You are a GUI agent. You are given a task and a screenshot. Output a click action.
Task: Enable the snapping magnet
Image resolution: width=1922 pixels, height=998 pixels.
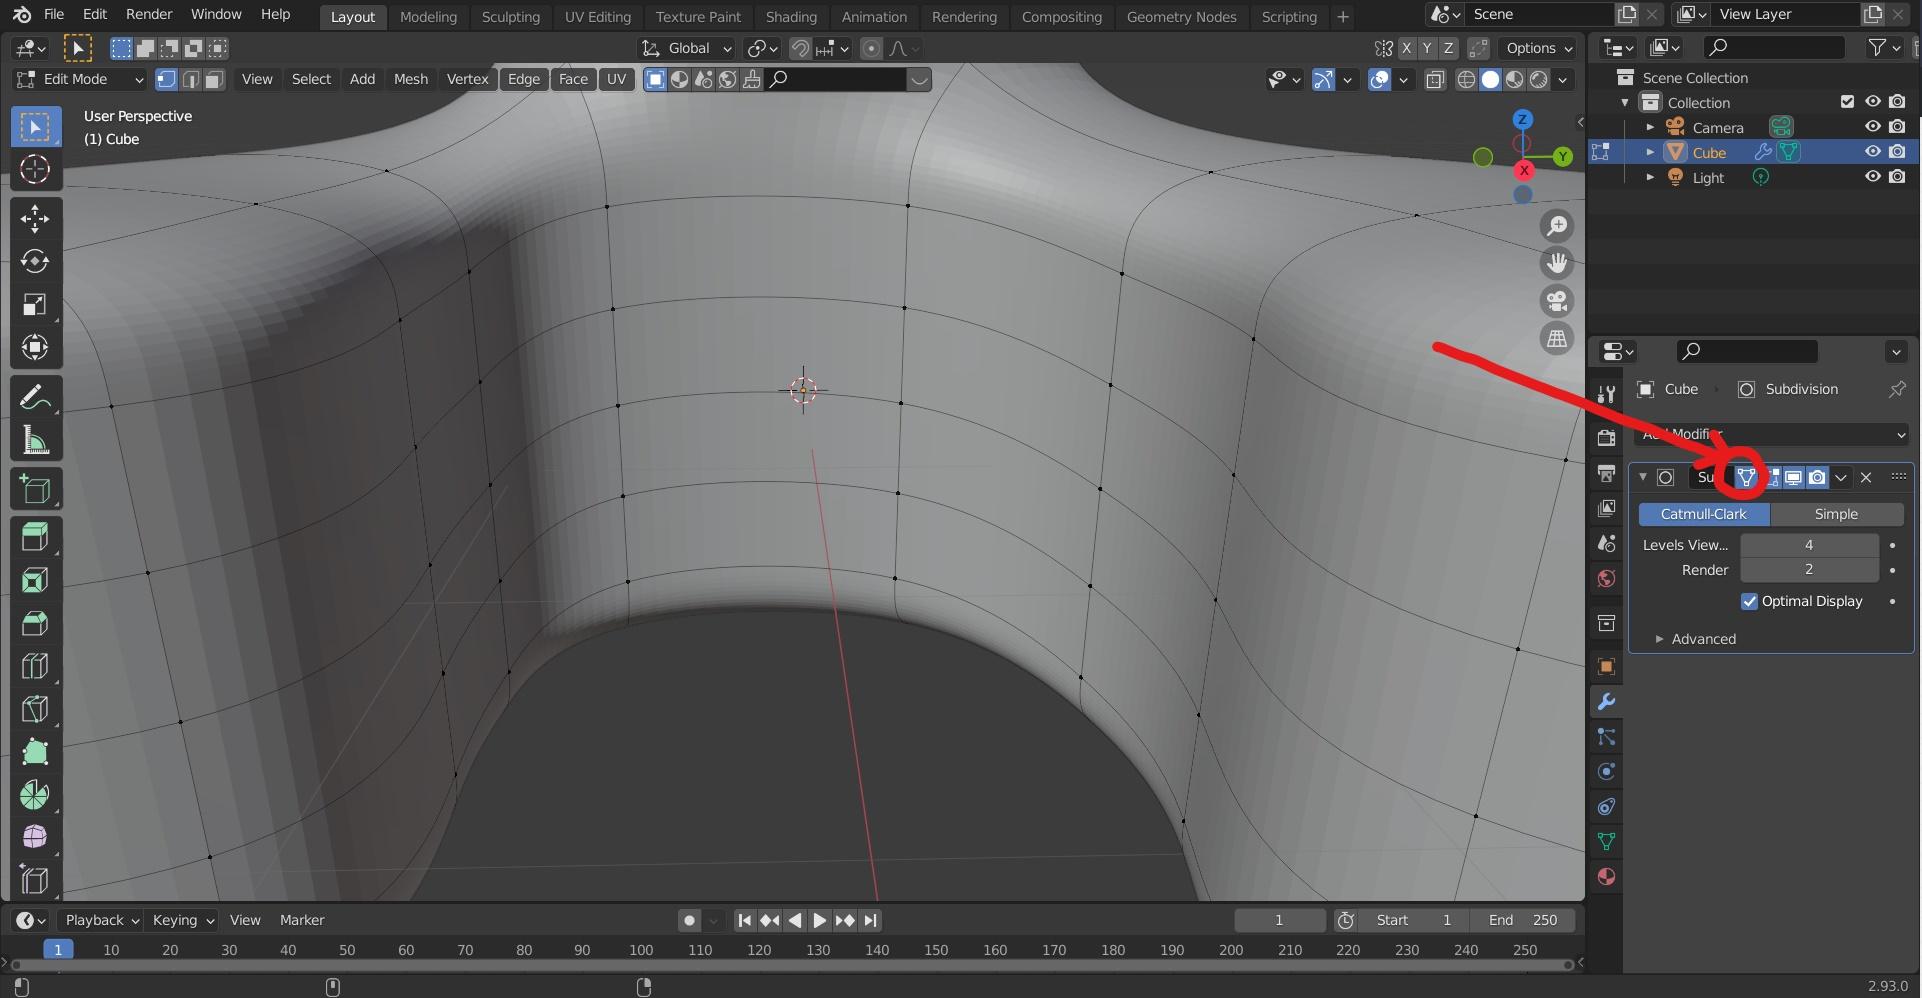800,48
